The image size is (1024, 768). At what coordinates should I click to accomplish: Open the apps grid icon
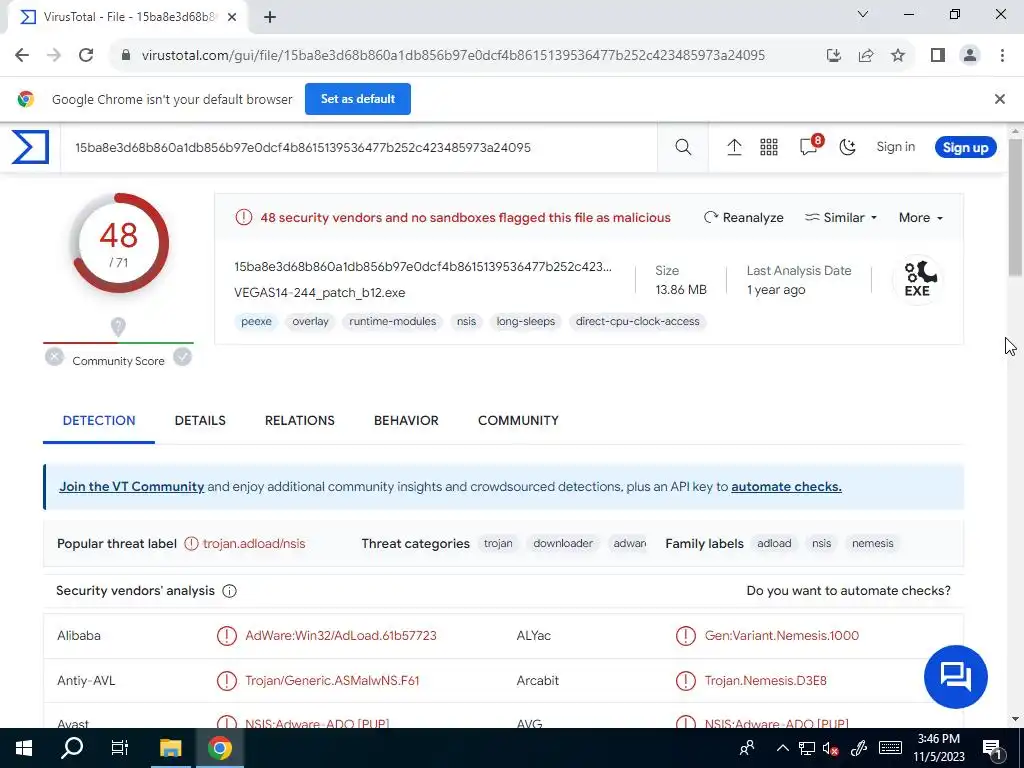pyautogui.click(x=769, y=147)
